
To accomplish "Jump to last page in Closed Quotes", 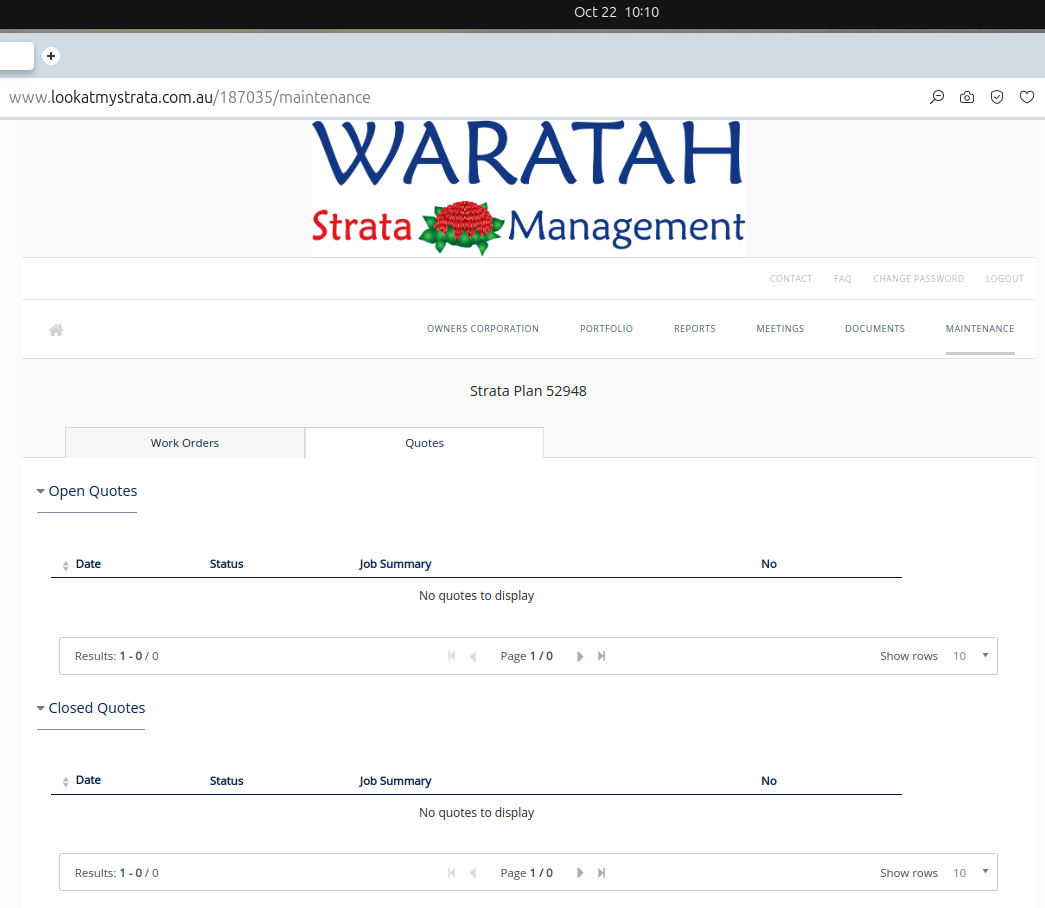I will click(x=601, y=873).
